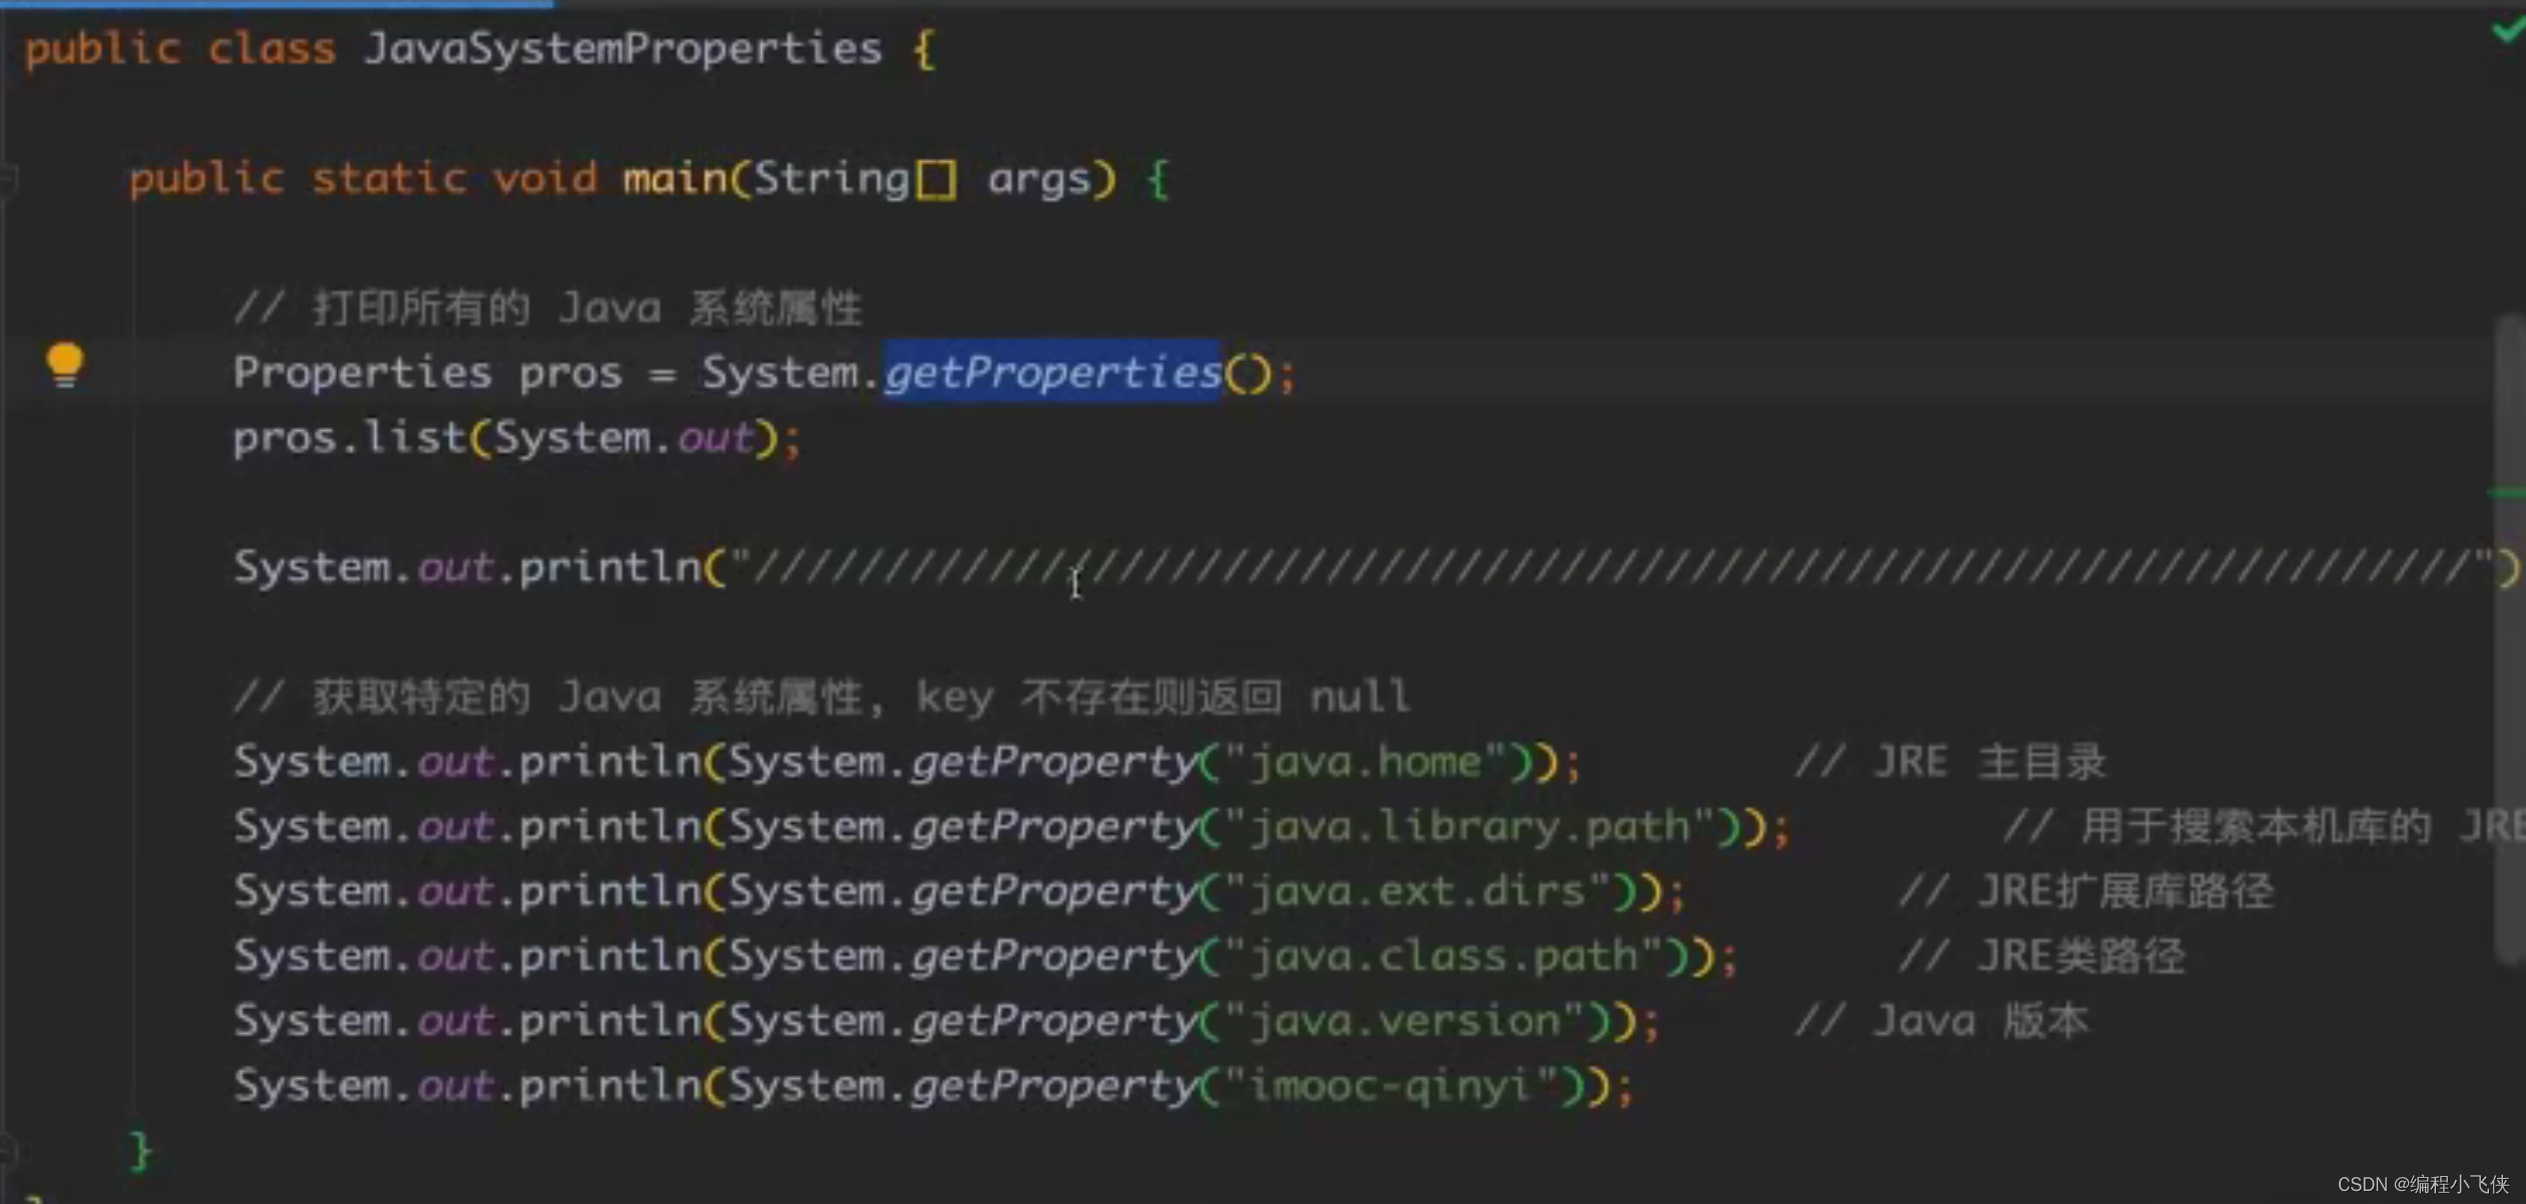
Task: Click closing brace of main method
Action: (141, 1151)
